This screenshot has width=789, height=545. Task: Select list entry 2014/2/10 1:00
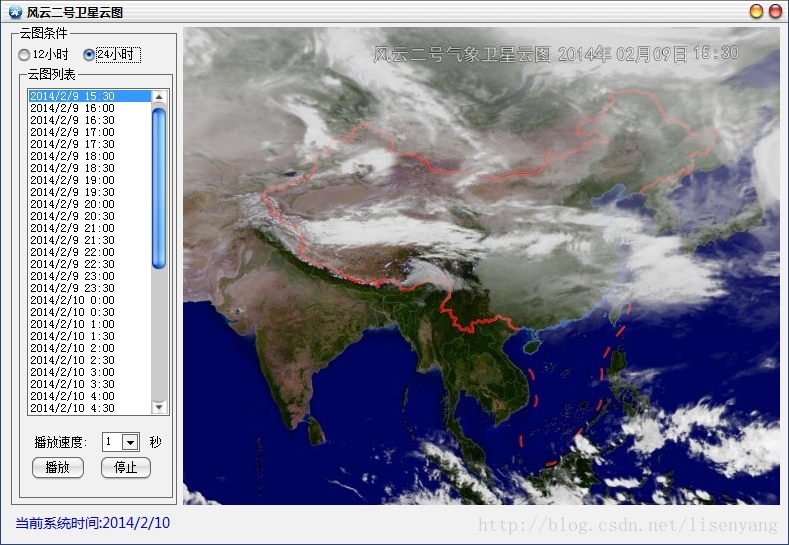coord(90,324)
